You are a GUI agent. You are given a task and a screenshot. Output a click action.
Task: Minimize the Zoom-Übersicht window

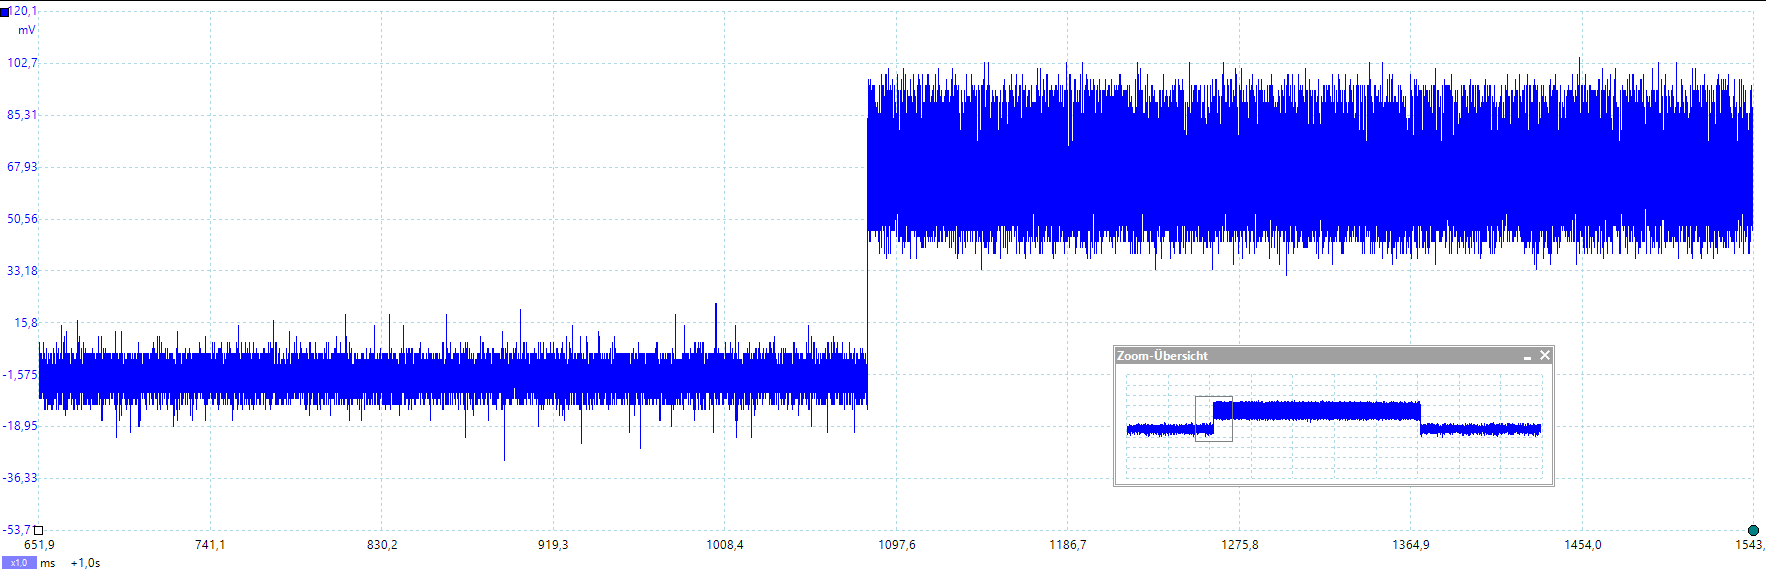[x=1527, y=356]
